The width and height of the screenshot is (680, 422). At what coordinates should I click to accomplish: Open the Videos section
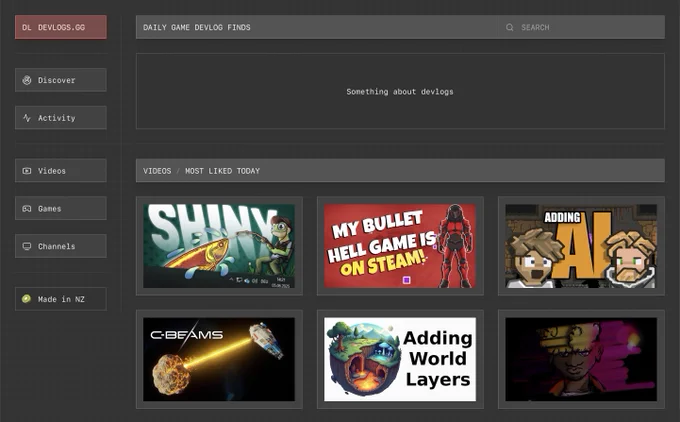[61, 171]
